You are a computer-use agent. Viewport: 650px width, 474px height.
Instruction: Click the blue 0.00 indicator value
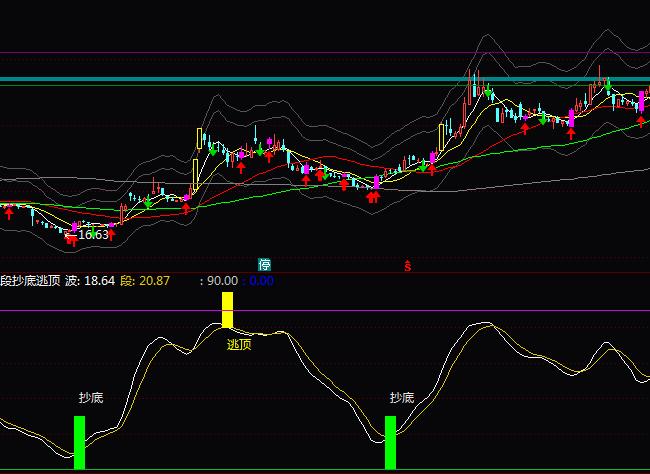click(260, 282)
